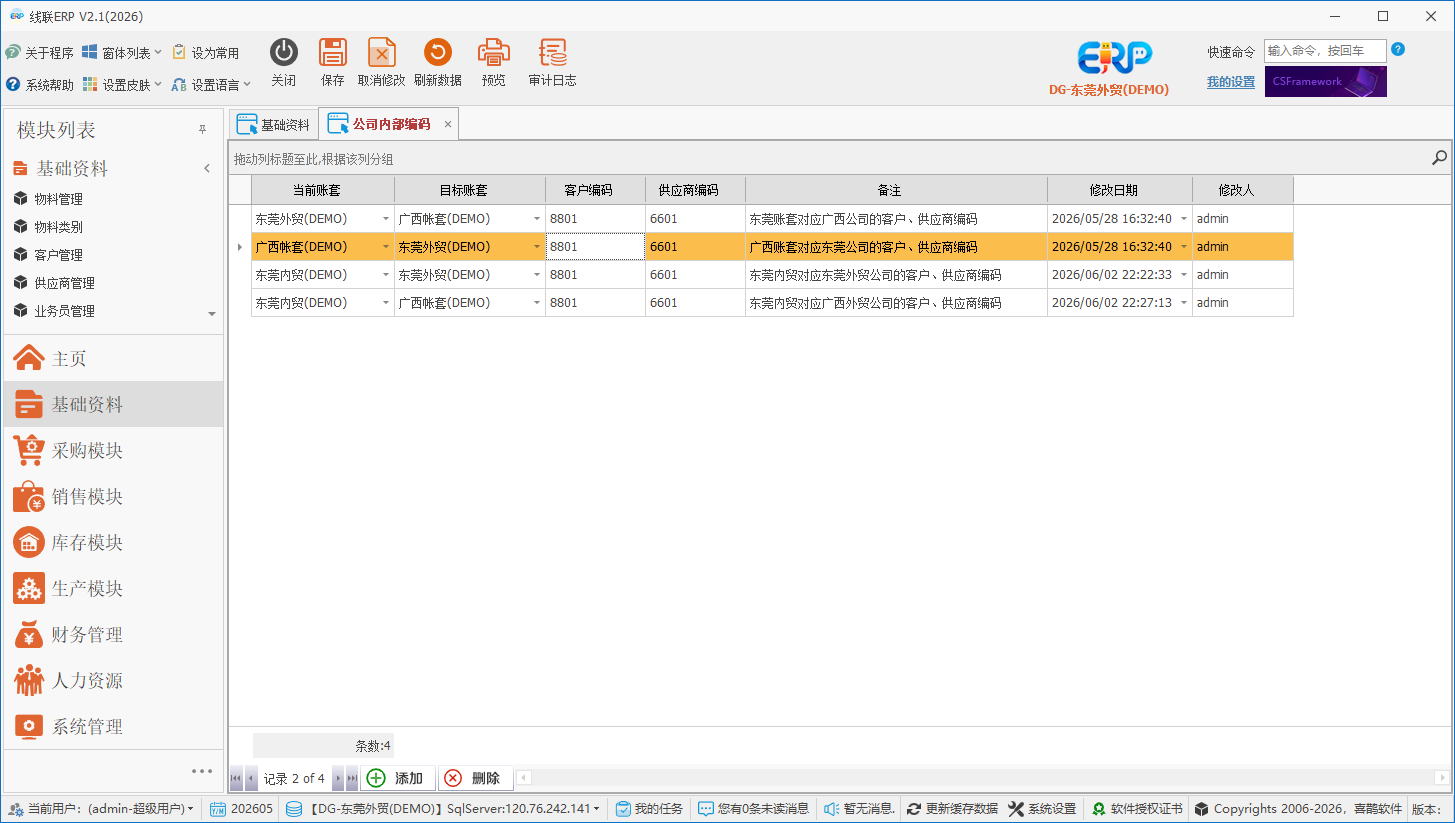This screenshot has width=1455, height=823.
Task: Click the 添加 add button
Action: (x=398, y=778)
